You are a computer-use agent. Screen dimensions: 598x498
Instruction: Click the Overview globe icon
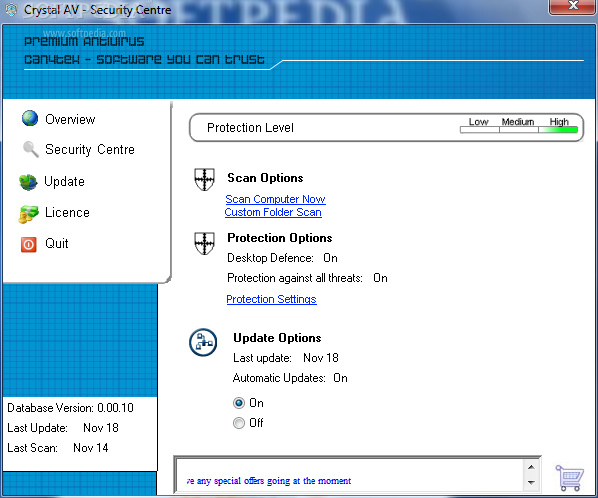click(30, 119)
